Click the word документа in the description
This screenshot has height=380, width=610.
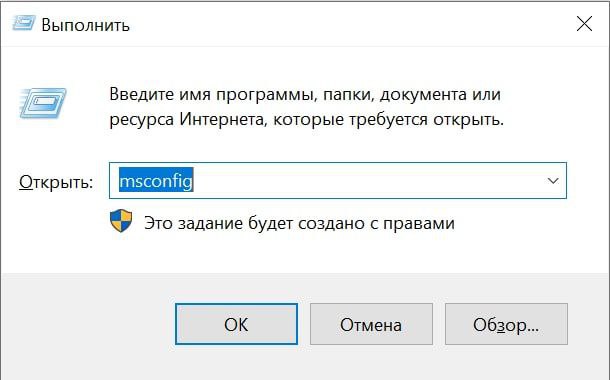[423, 95]
